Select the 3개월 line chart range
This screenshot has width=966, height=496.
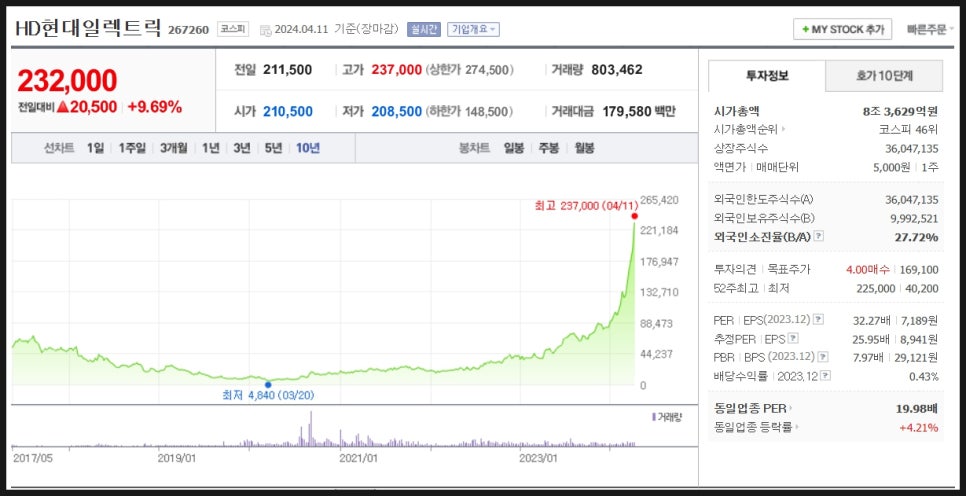point(173,148)
